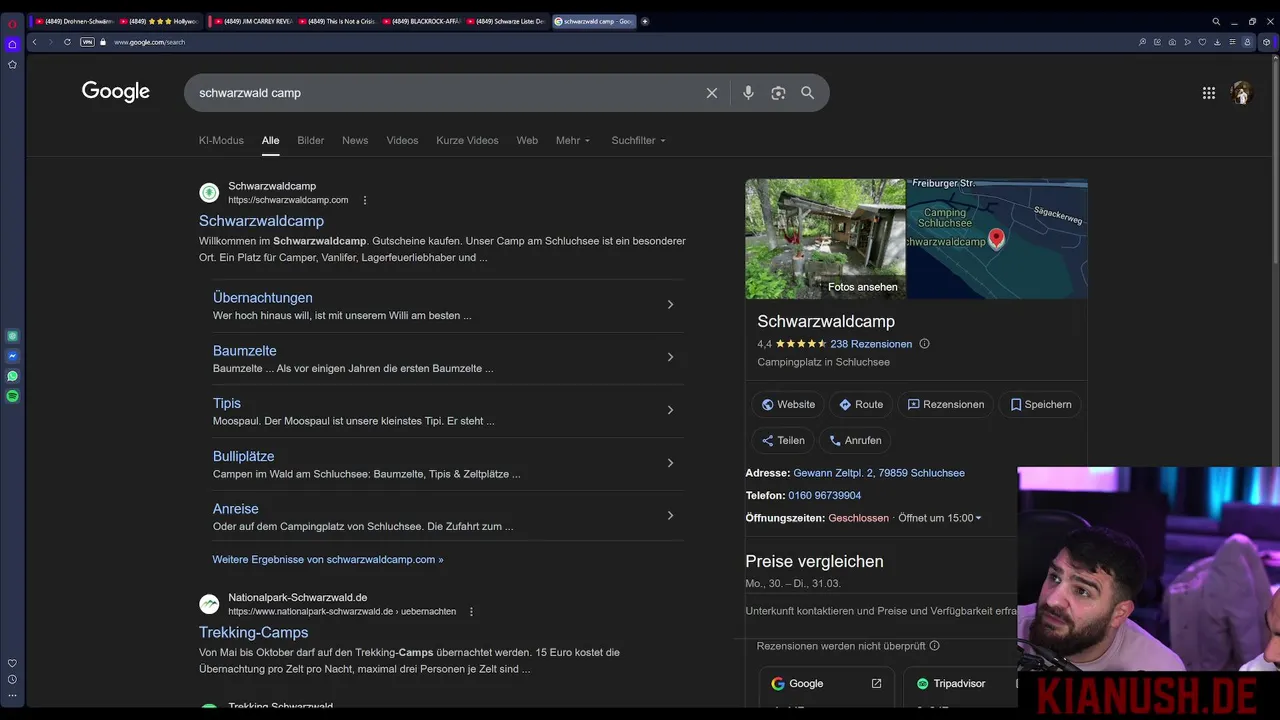The image size is (1280, 720).
Task: Start voice search microphone
Action: pyautogui.click(x=748, y=93)
